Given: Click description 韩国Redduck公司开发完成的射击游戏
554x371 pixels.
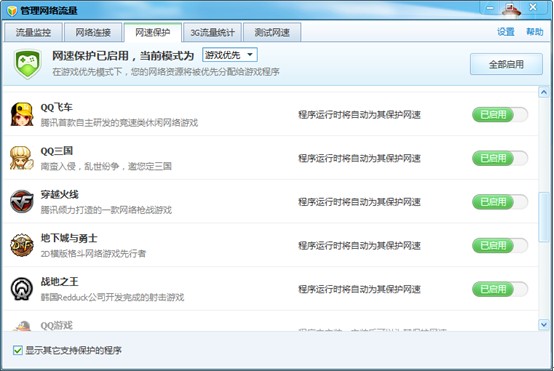Looking at the screenshot, I should [x=112, y=297].
